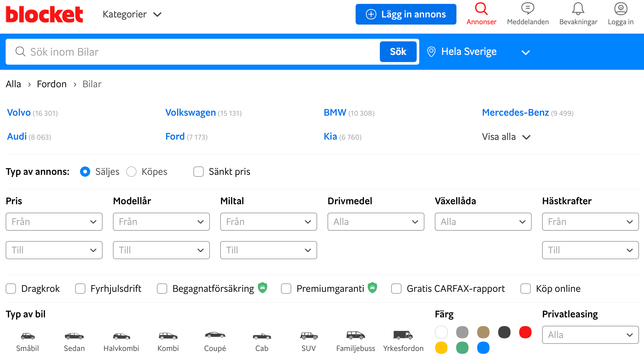Enable the Sänkt pris checkbox
This screenshot has height=360, width=644.
[198, 172]
